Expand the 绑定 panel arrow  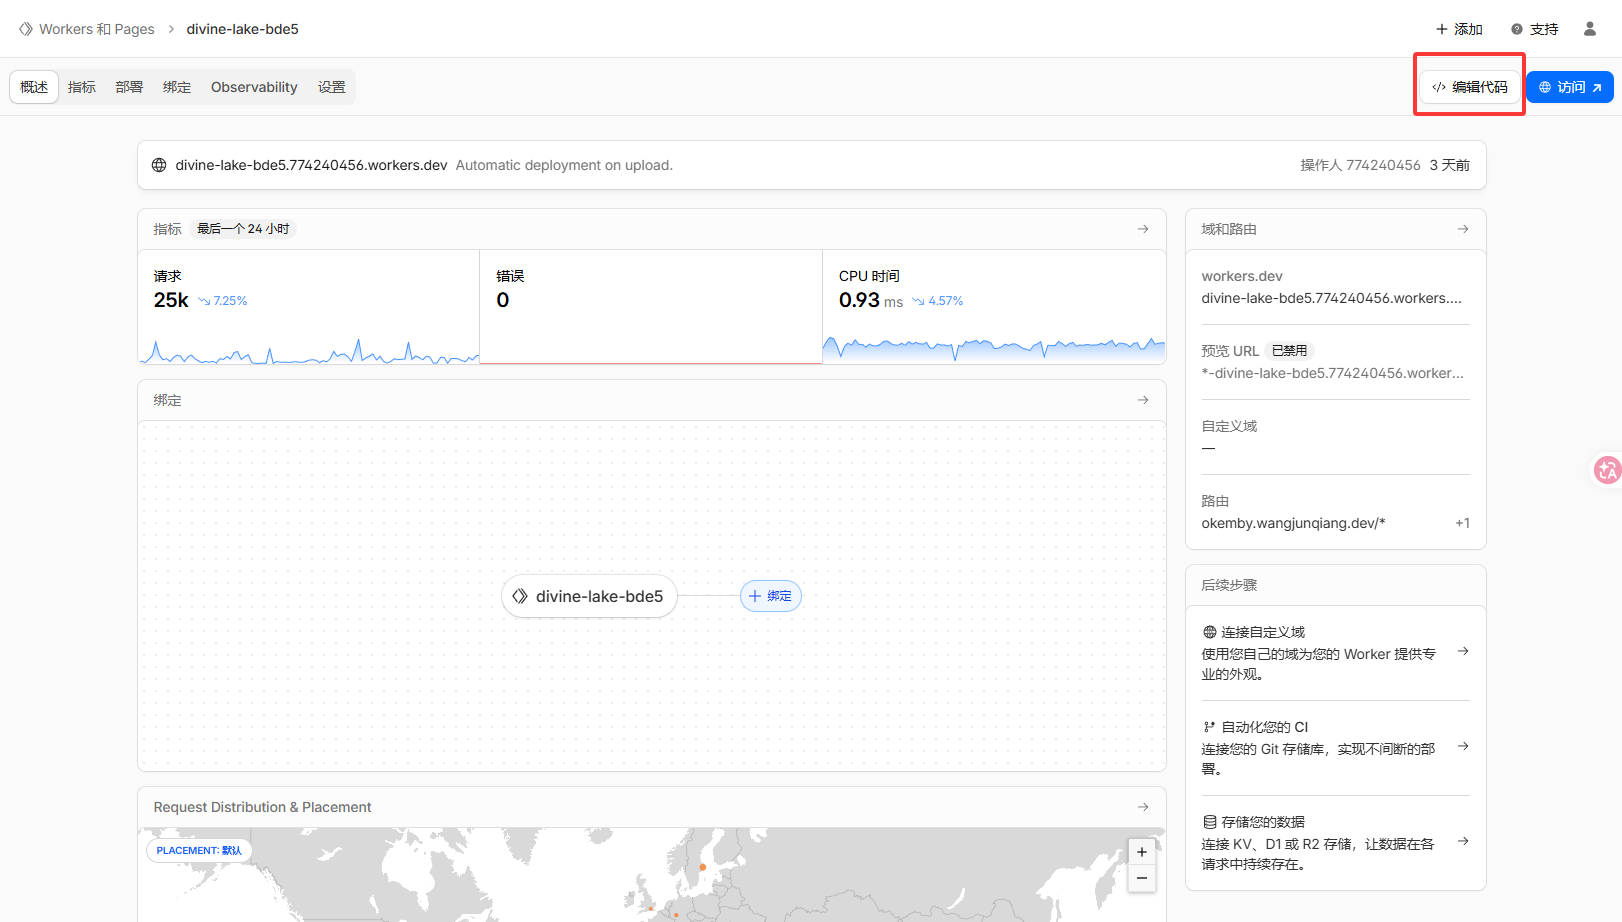[x=1143, y=400]
